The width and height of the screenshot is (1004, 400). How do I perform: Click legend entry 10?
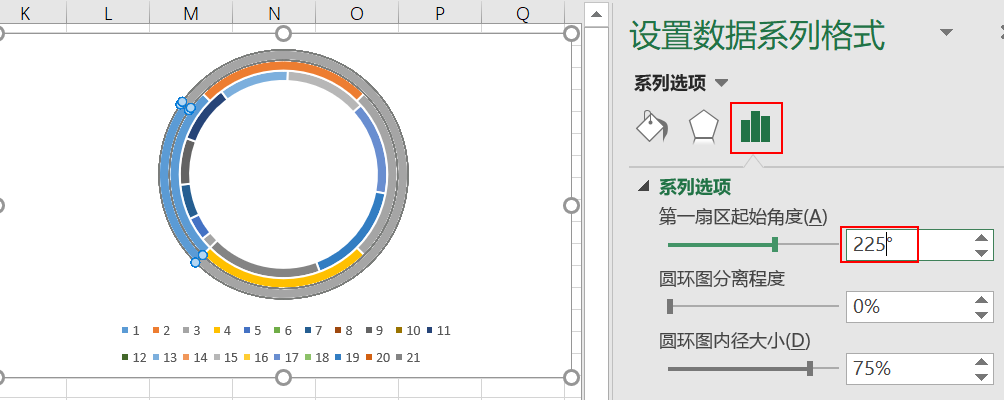pyautogui.click(x=408, y=330)
